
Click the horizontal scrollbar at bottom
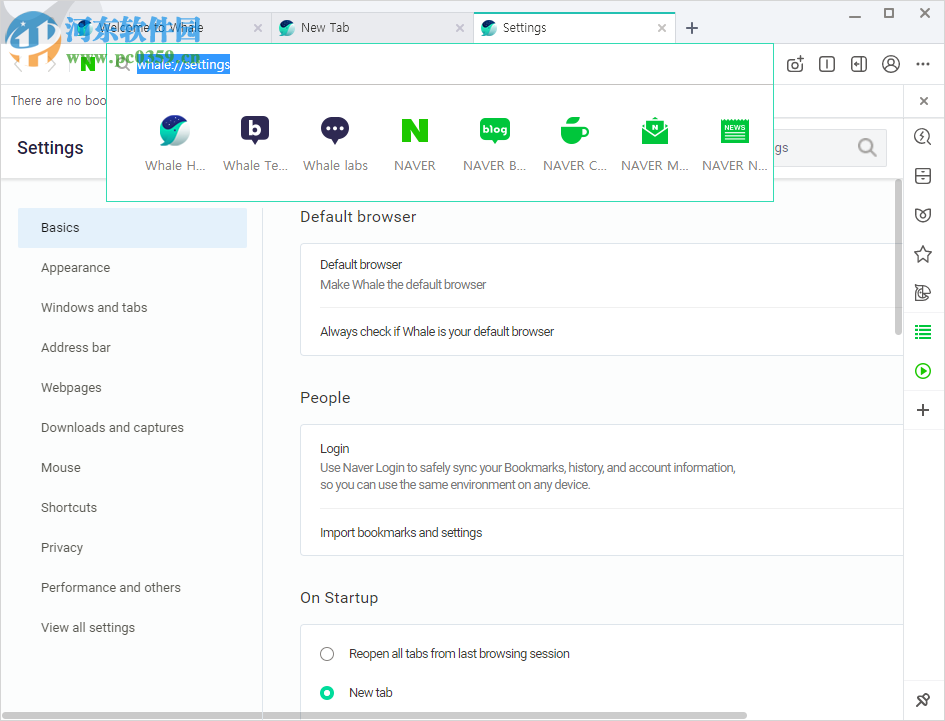tap(374, 716)
